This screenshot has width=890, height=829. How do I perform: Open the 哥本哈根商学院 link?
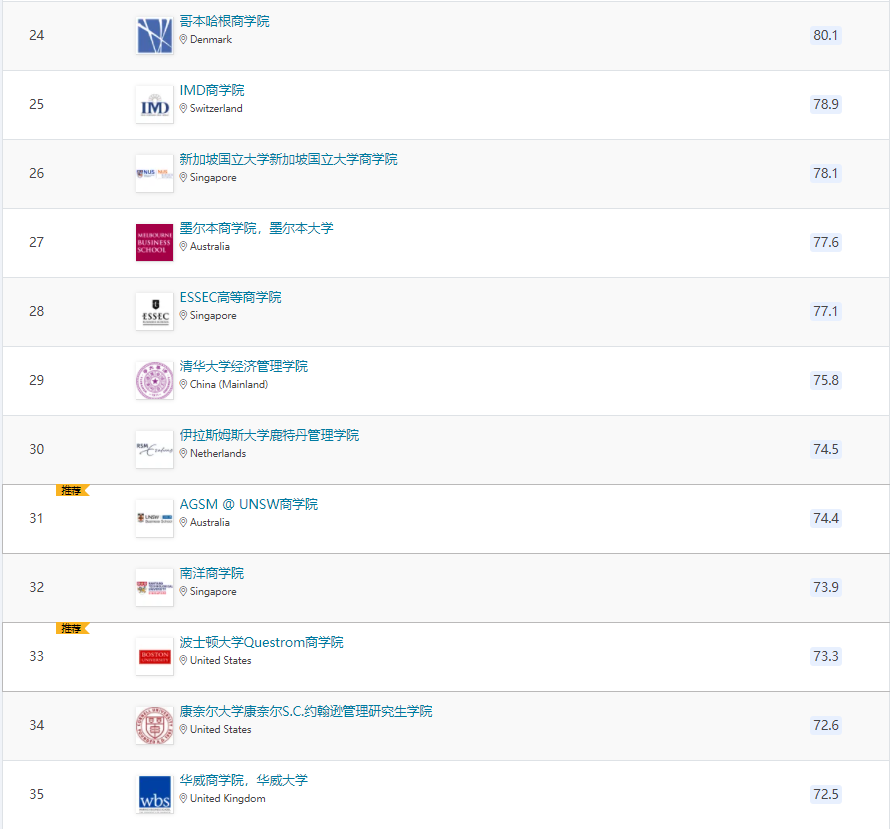(224, 21)
